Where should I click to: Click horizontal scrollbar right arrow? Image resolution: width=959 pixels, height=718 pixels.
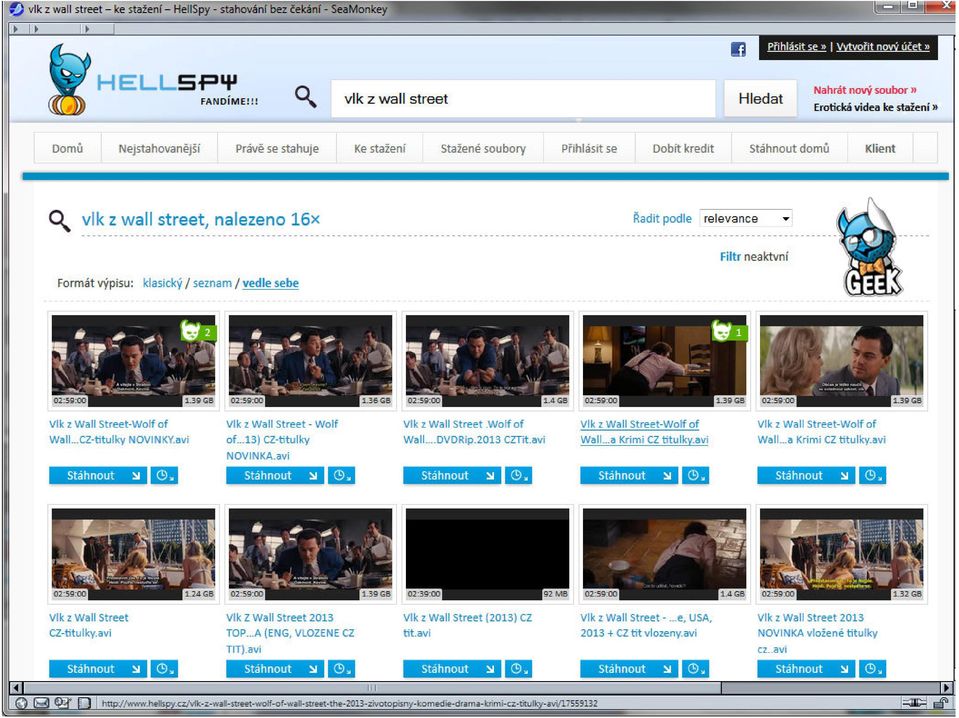pos(947,687)
